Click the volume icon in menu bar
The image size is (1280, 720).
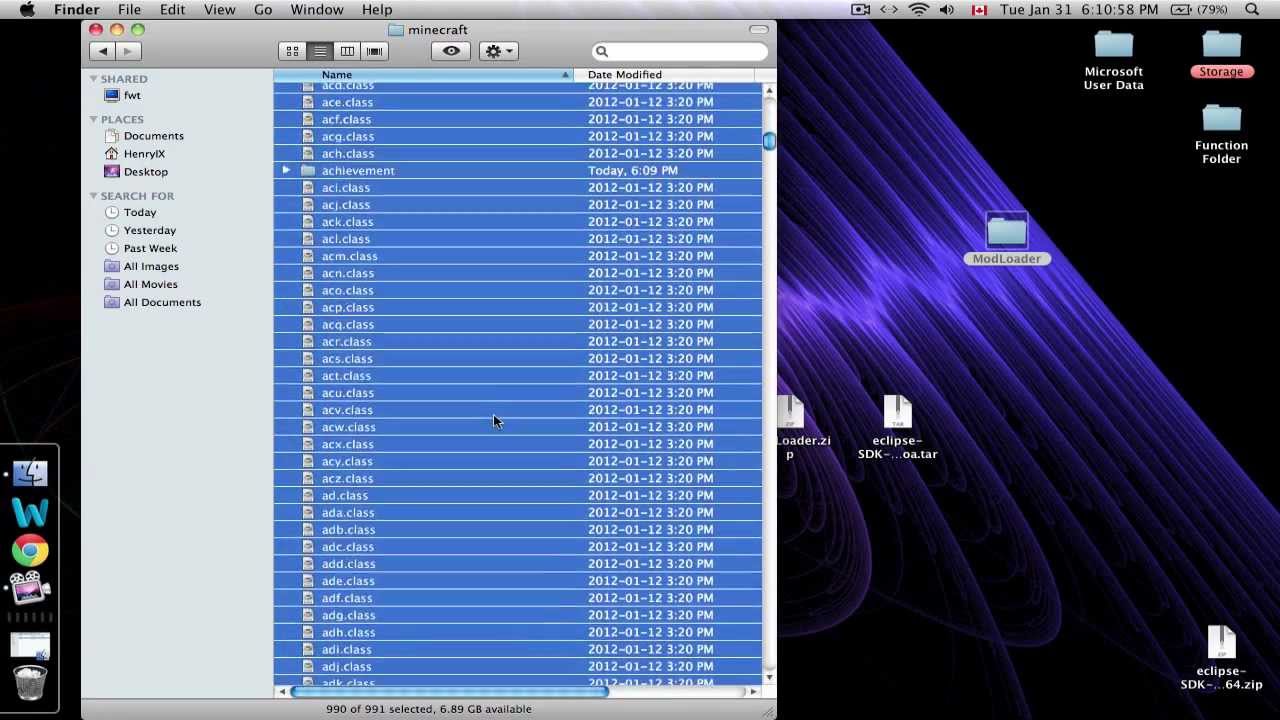[x=948, y=9]
